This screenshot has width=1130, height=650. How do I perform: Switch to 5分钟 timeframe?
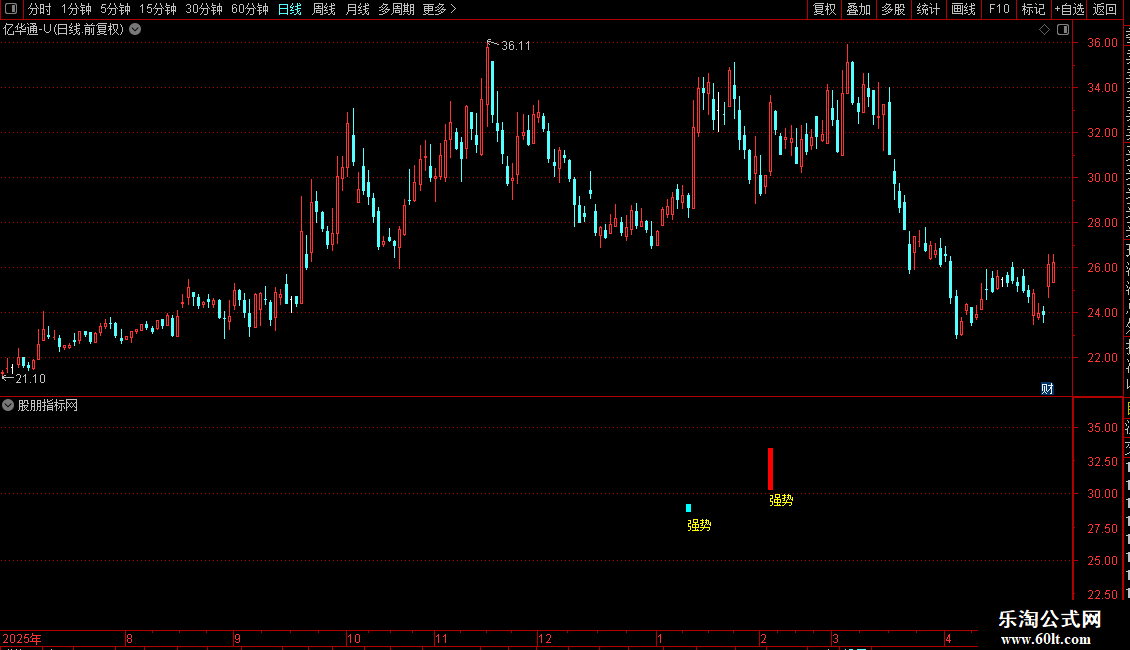point(115,9)
